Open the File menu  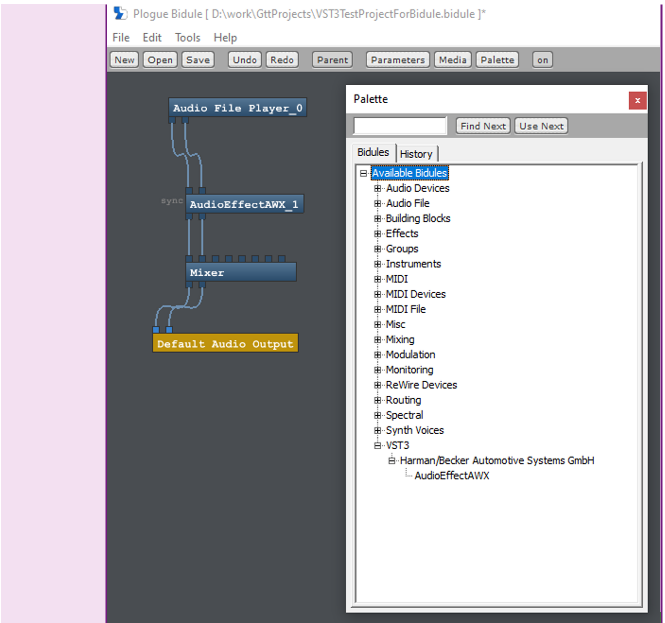click(x=121, y=38)
